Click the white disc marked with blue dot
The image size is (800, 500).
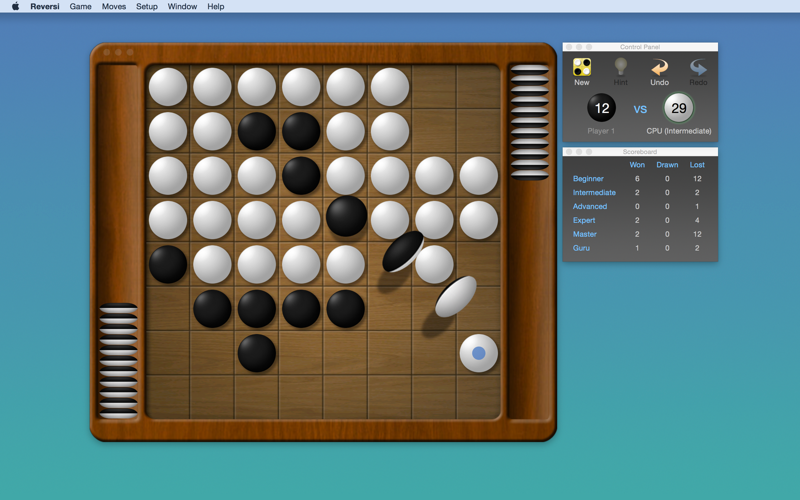click(479, 353)
